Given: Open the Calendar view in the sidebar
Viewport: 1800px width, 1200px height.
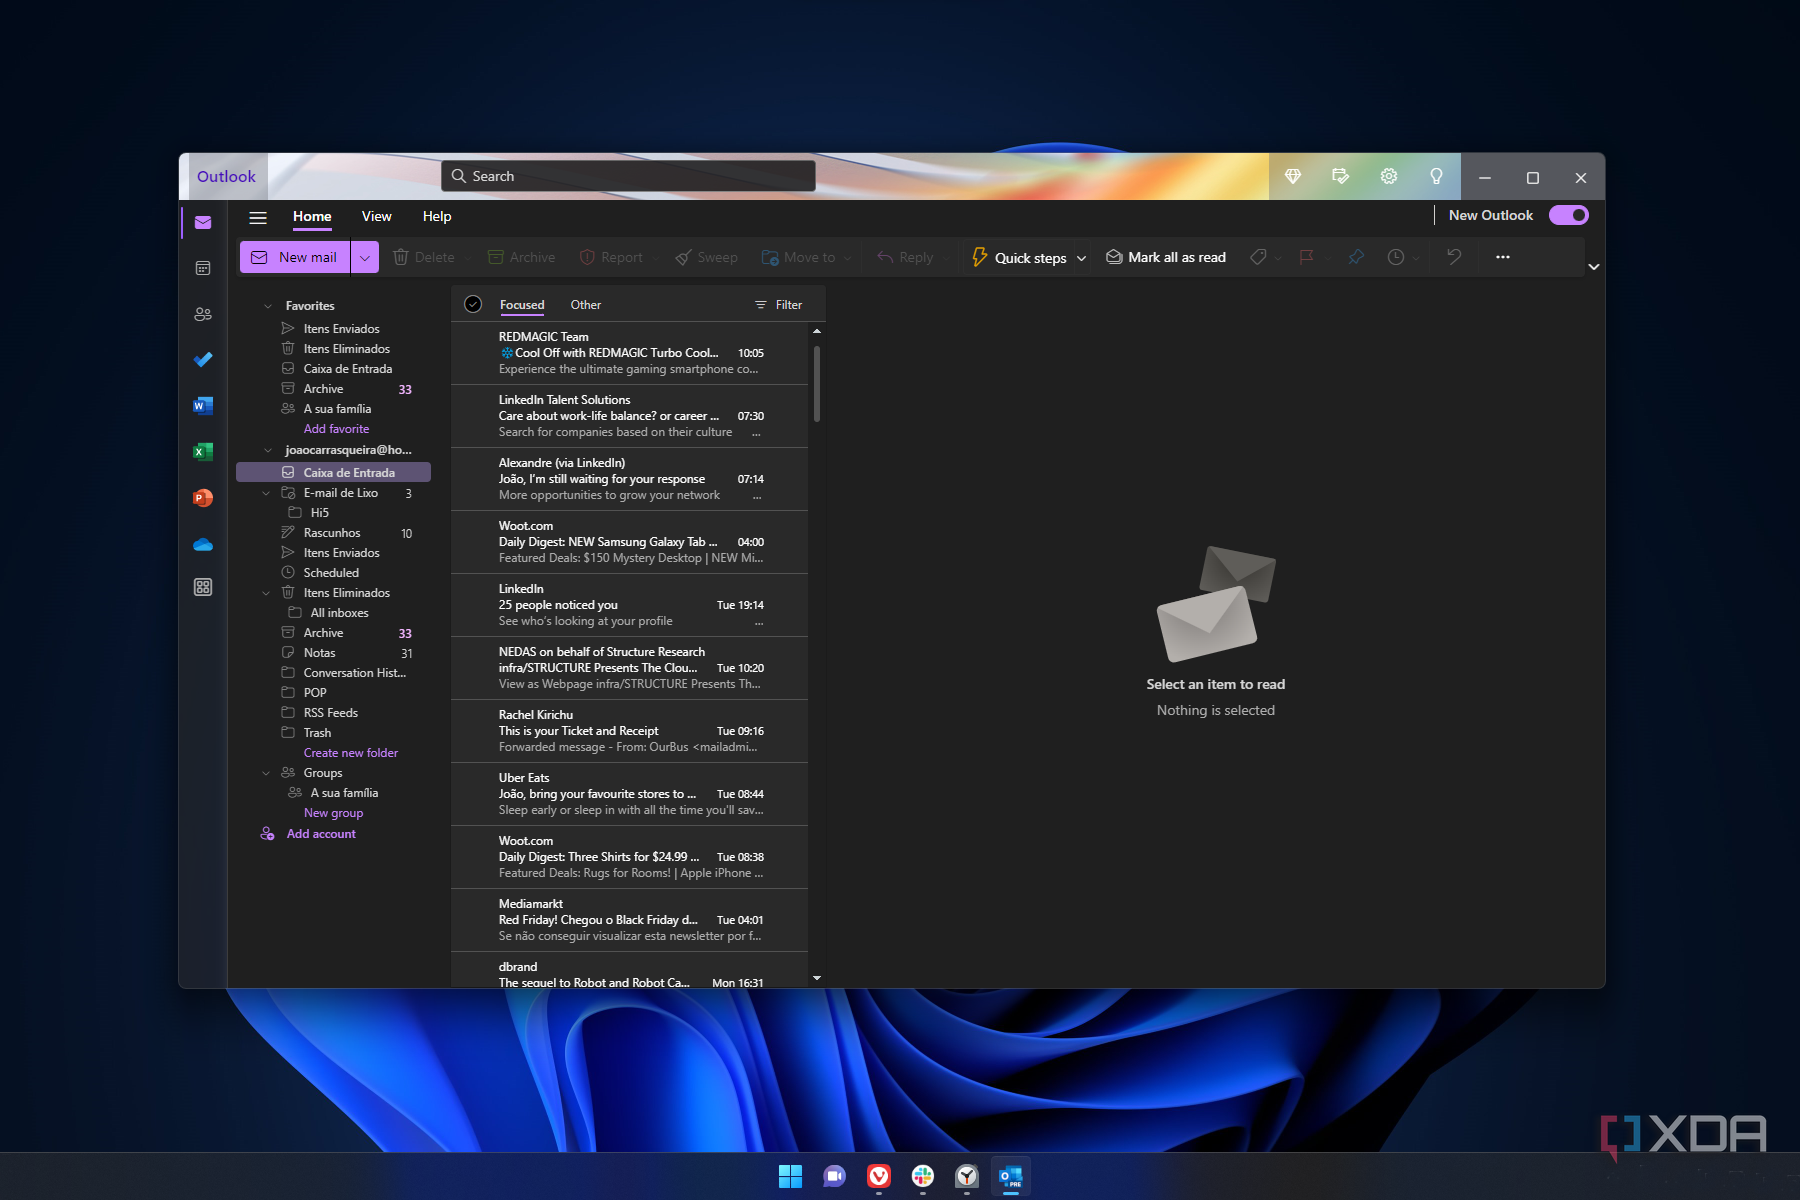Looking at the screenshot, I should pyautogui.click(x=203, y=267).
